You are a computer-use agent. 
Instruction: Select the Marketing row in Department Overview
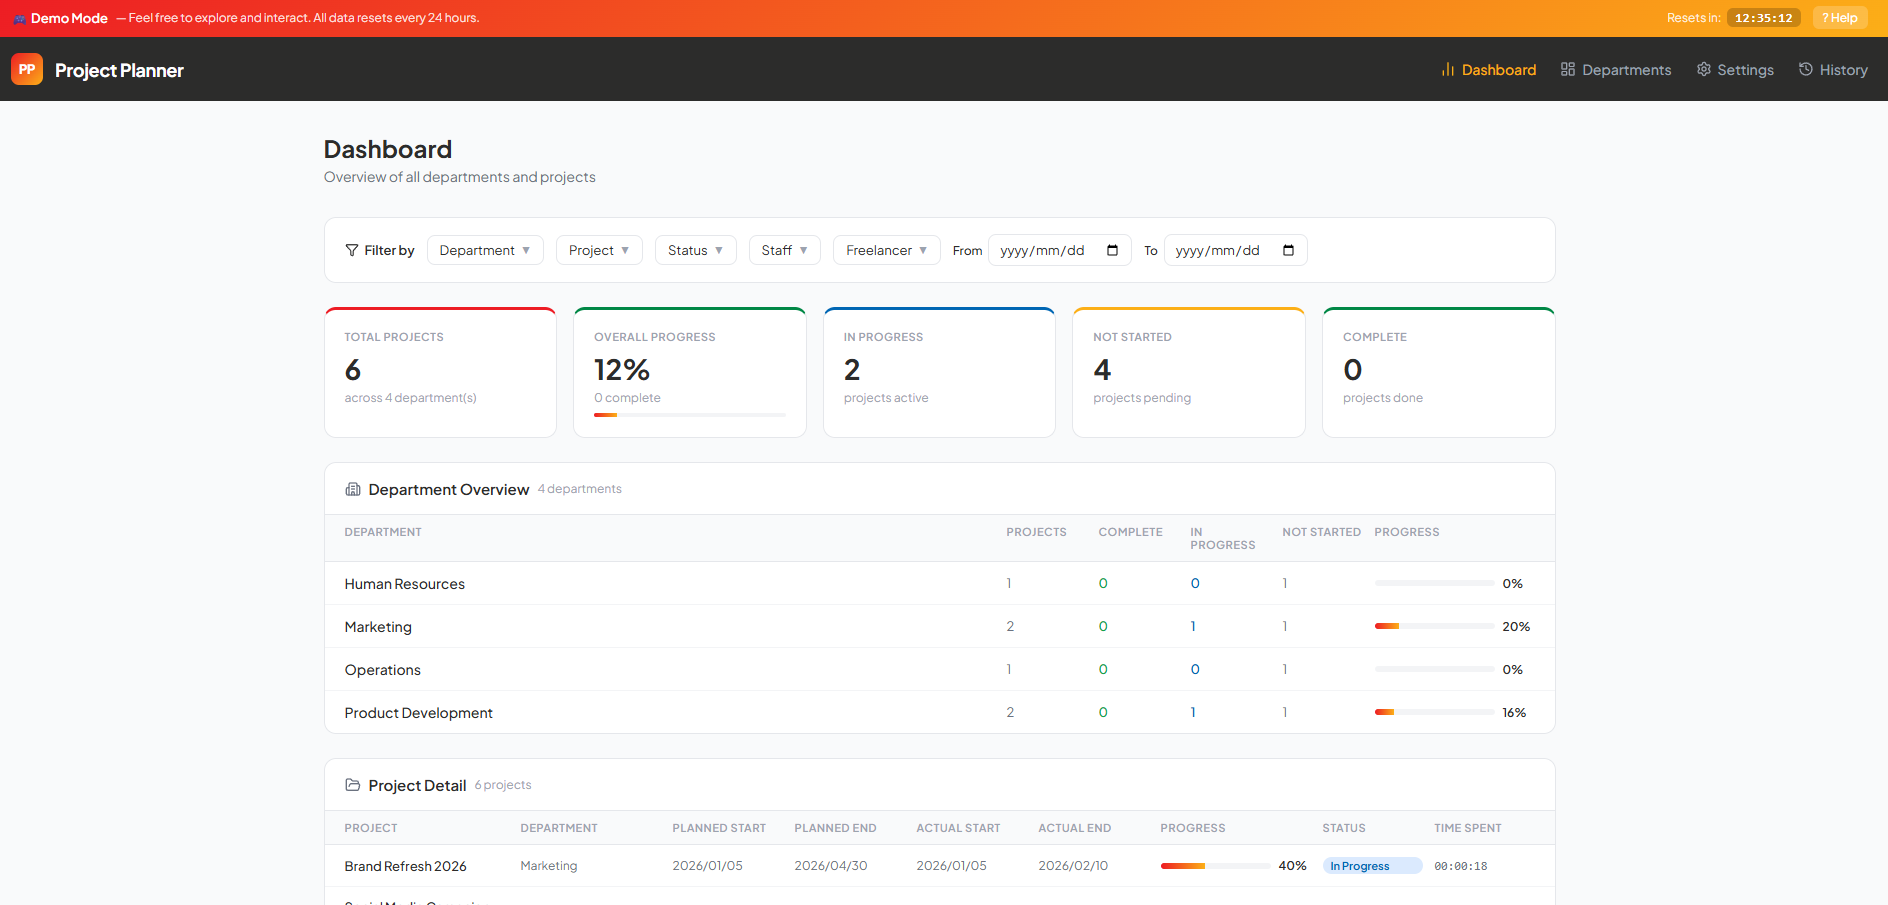click(940, 626)
